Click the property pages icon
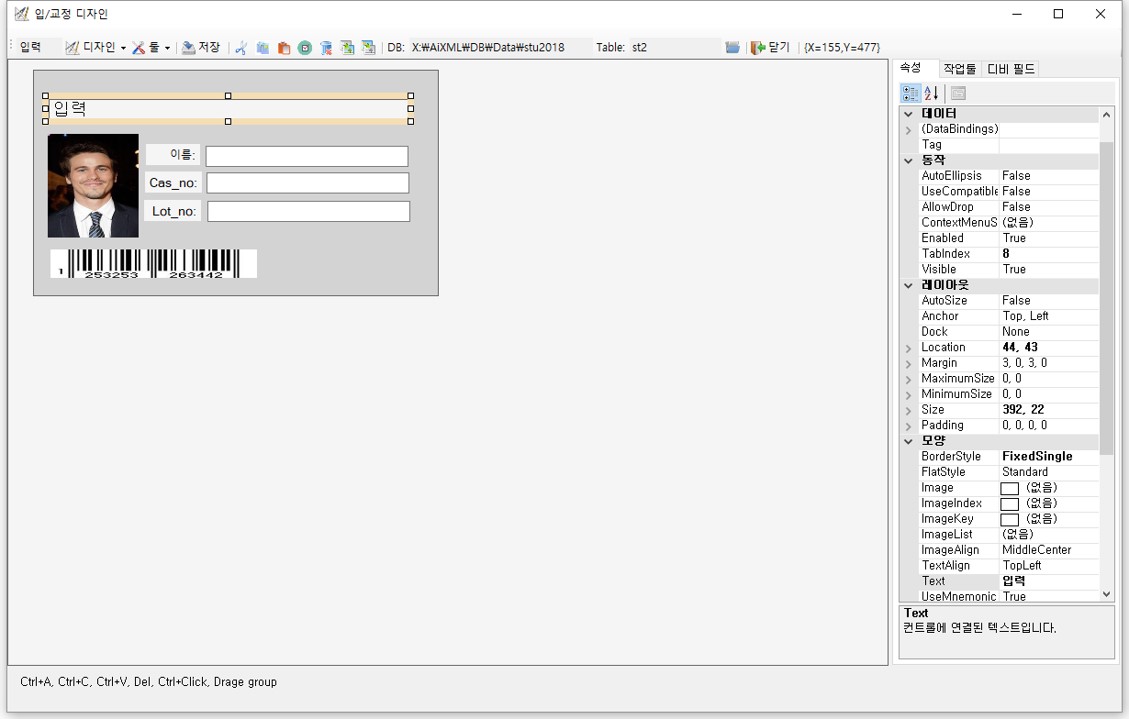This screenshot has width=1129, height=719. [x=958, y=93]
